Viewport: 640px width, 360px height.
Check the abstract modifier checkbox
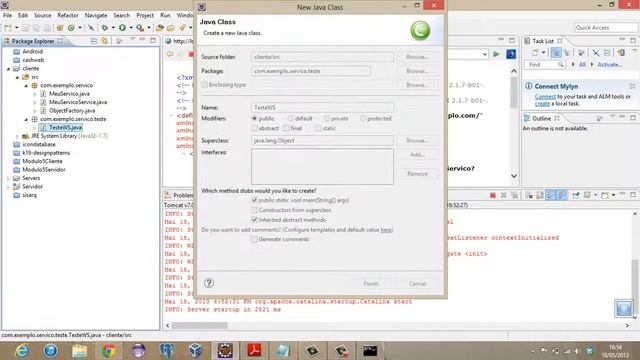point(254,128)
